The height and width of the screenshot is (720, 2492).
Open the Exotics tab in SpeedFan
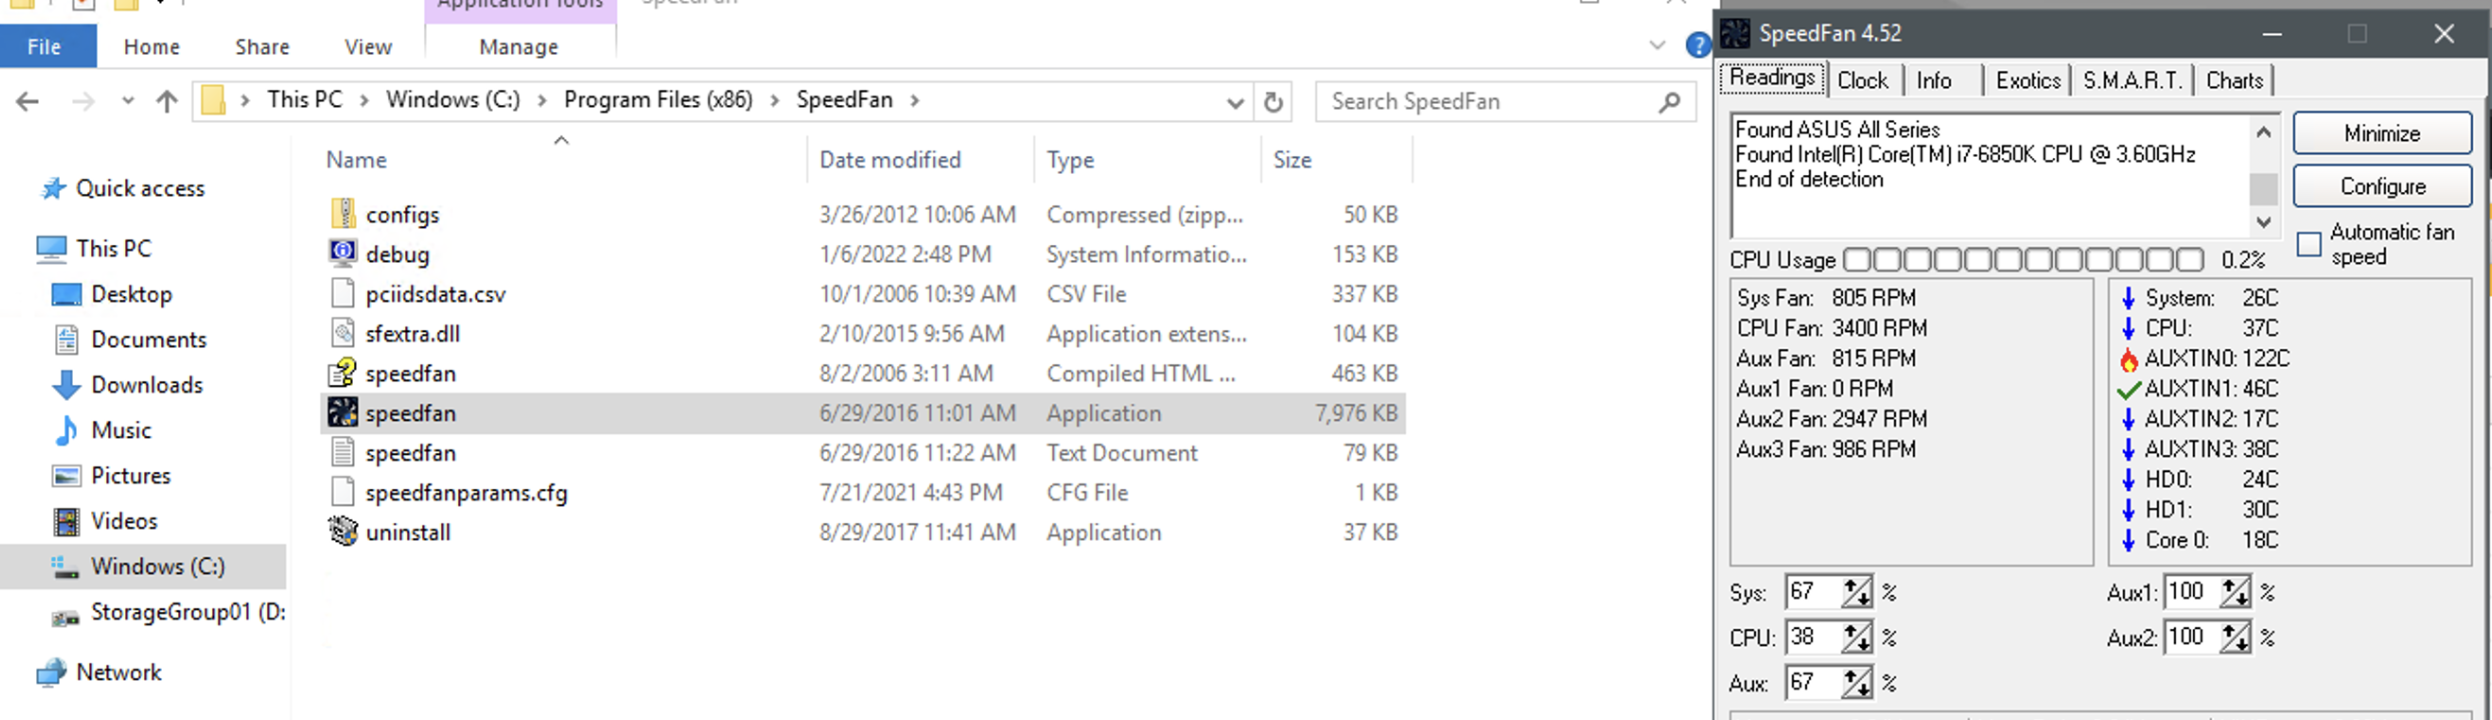coord(2028,81)
